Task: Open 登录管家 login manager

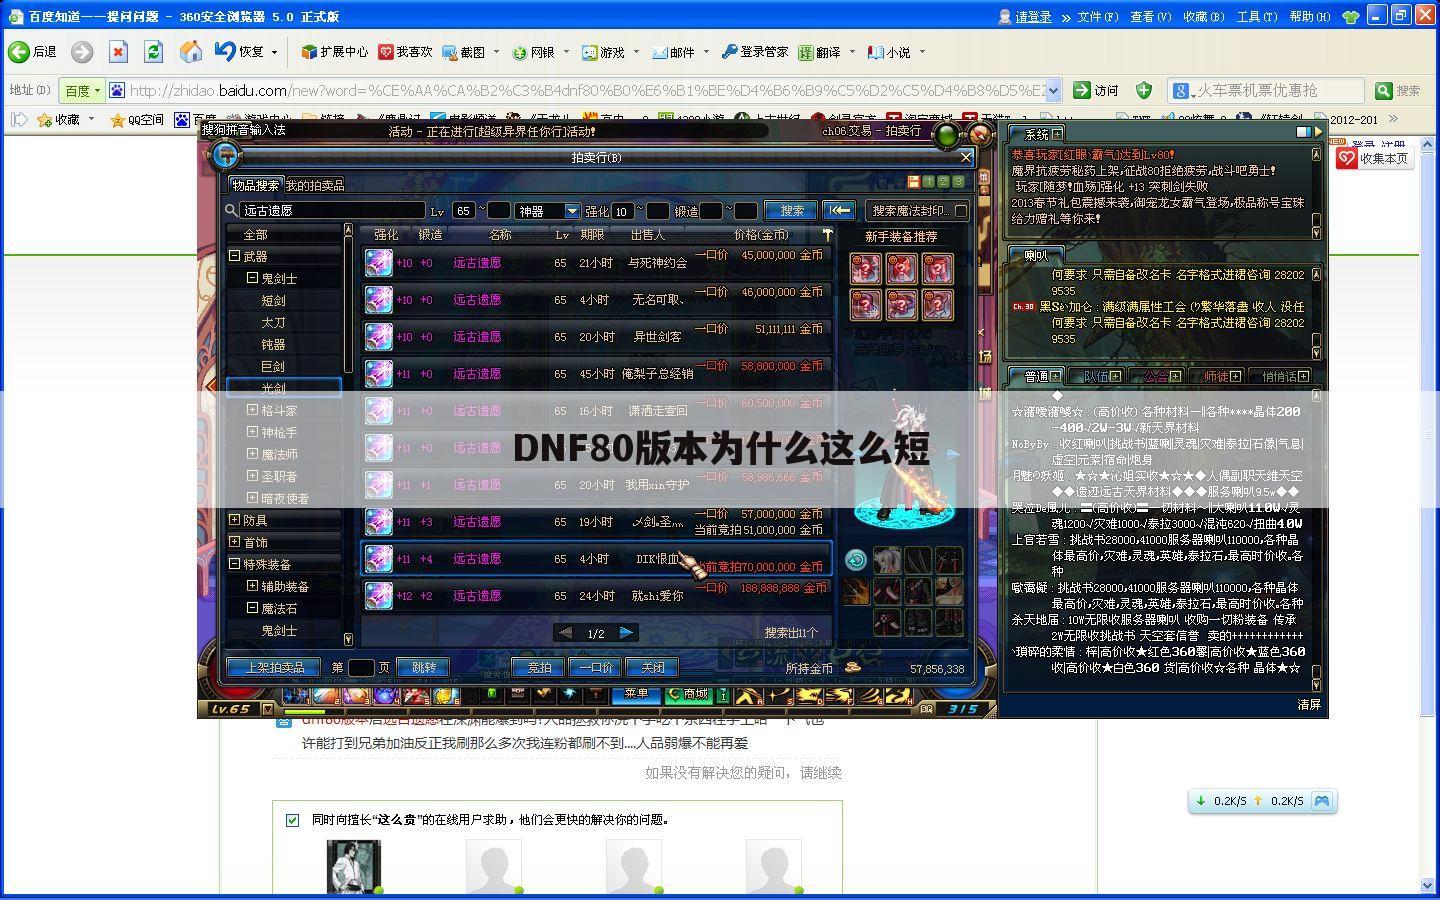Action: coord(755,52)
